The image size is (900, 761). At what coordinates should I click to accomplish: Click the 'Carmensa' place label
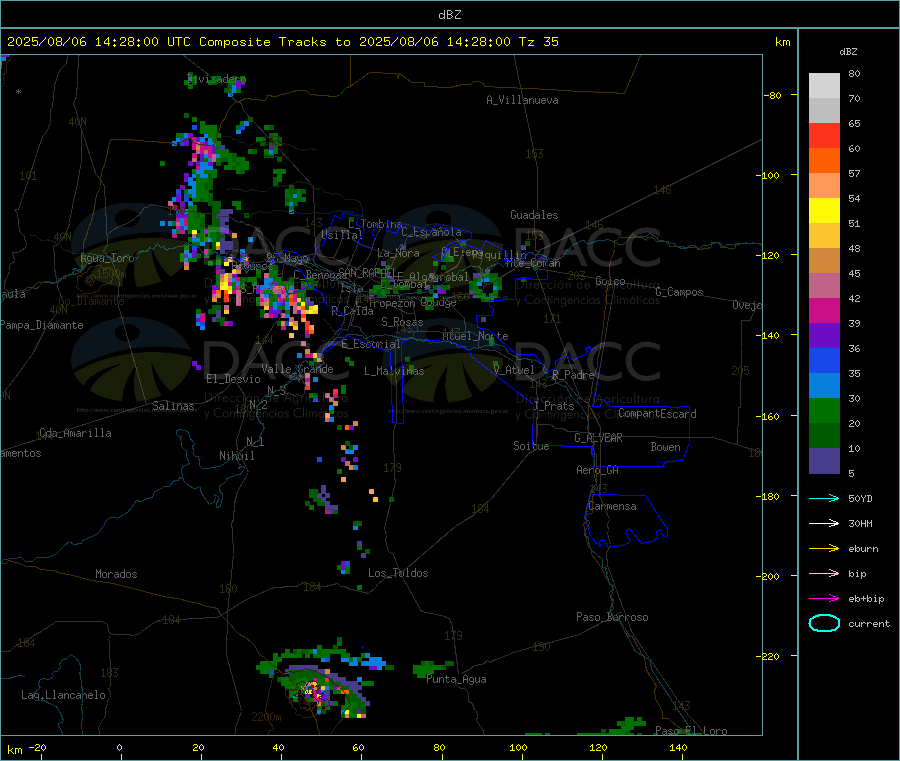click(612, 506)
